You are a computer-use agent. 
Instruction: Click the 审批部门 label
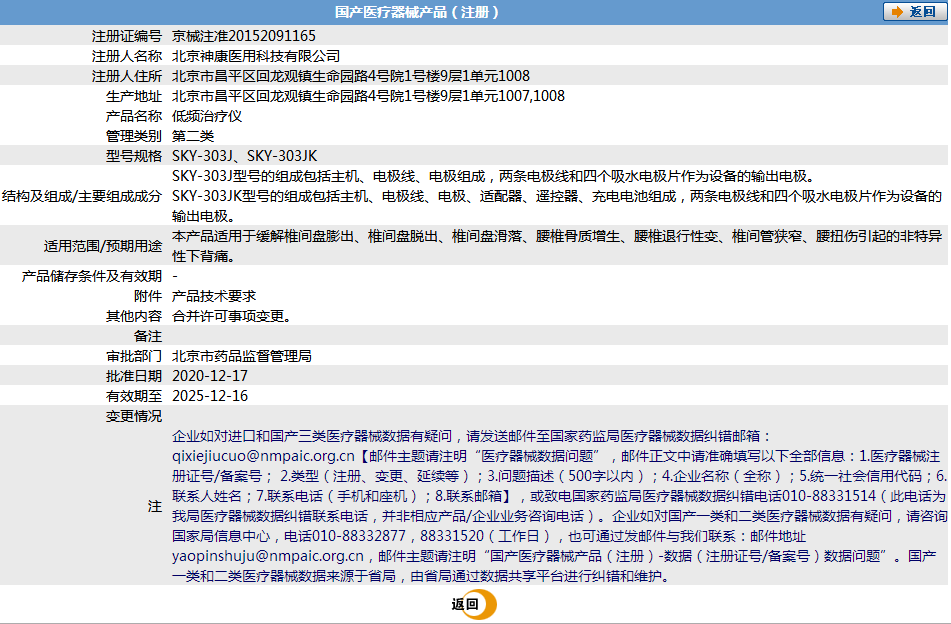click(x=134, y=357)
